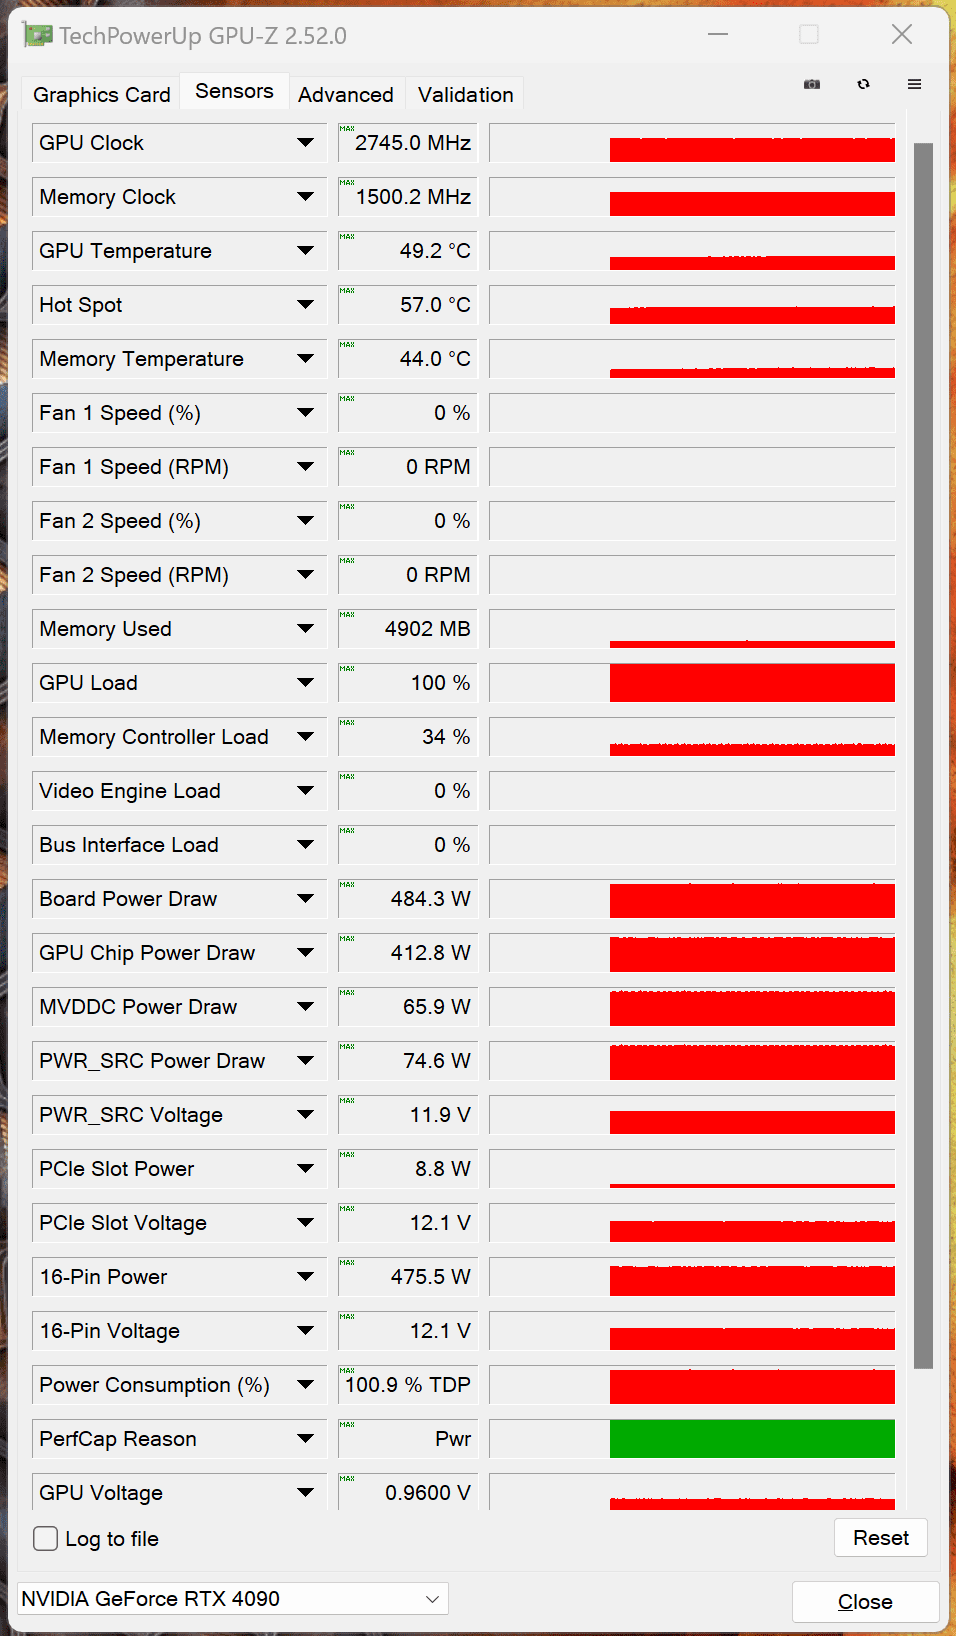Click the Memory Controller Load graph

click(x=692, y=737)
